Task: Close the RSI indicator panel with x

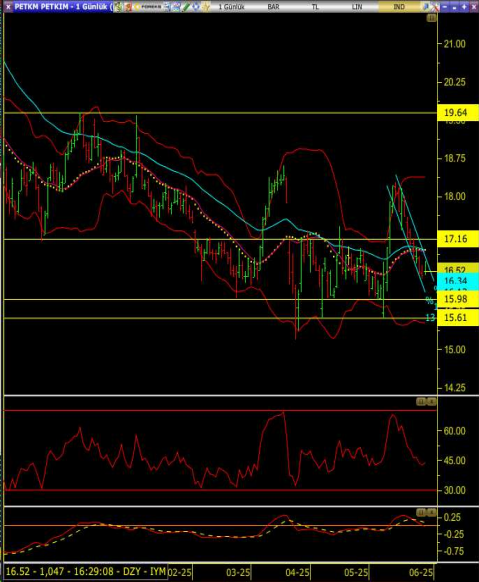Action: coord(432,401)
